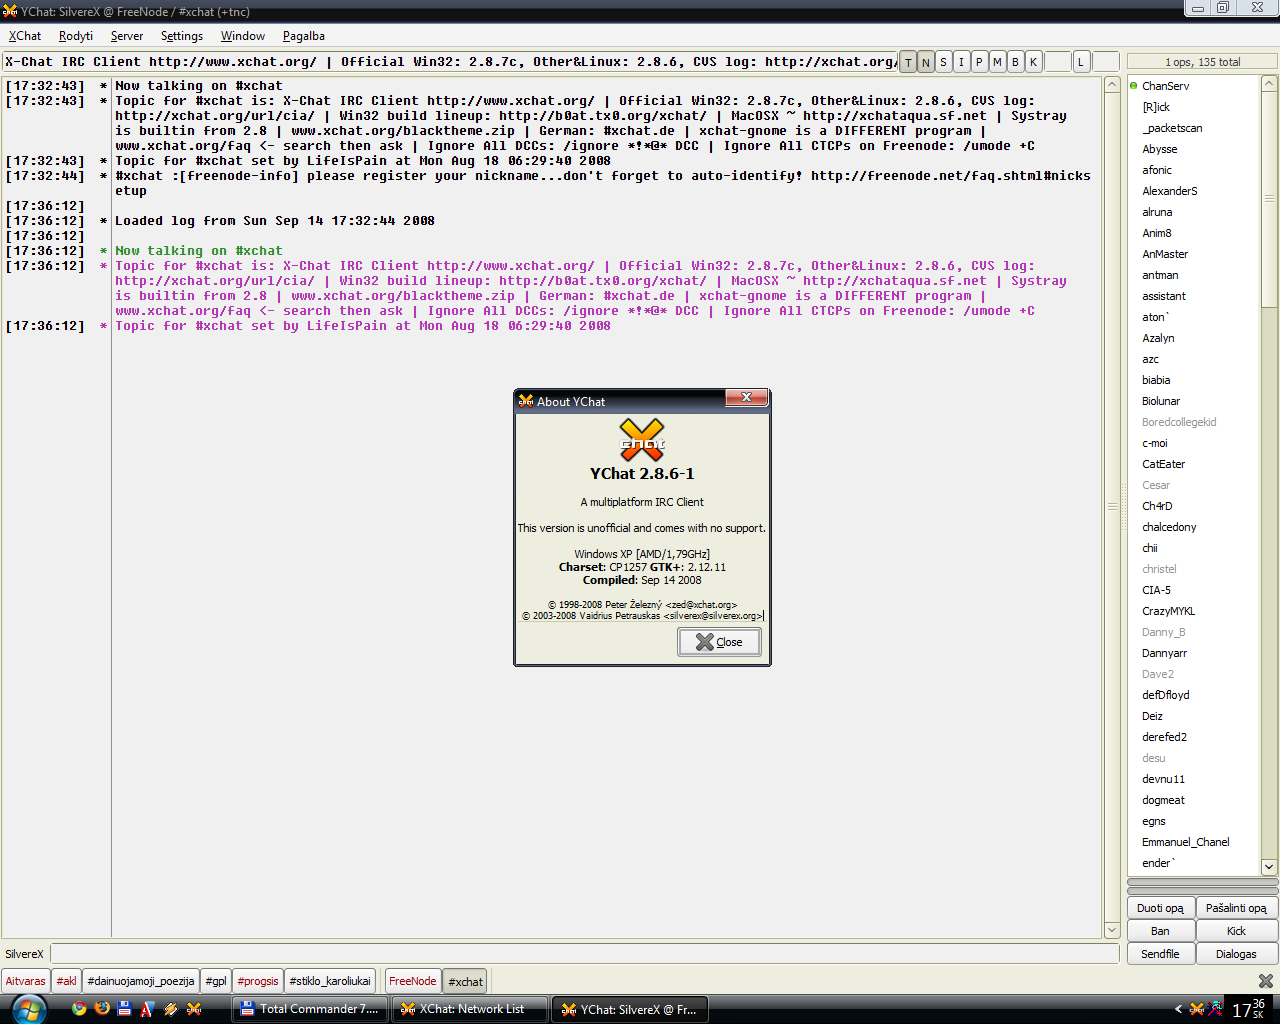This screenshot has height=1024, width=1280.
Task: Toggle the N channel mode button
Action: tap(926, 62)
